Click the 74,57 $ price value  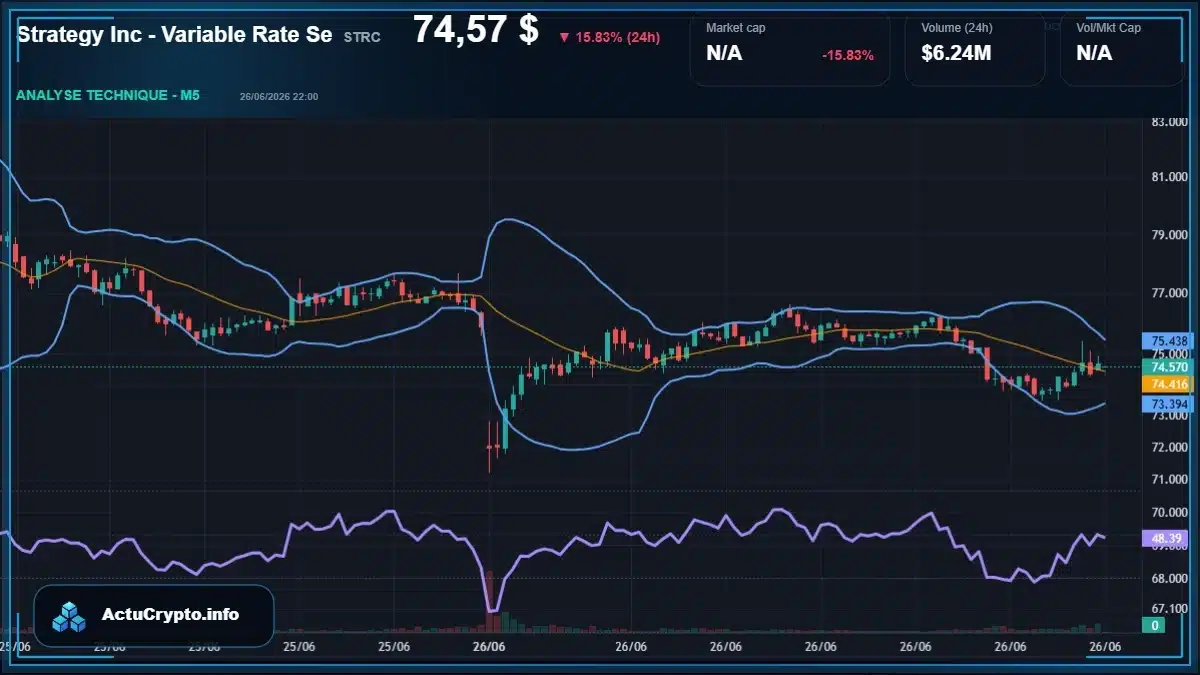point(475,30)
